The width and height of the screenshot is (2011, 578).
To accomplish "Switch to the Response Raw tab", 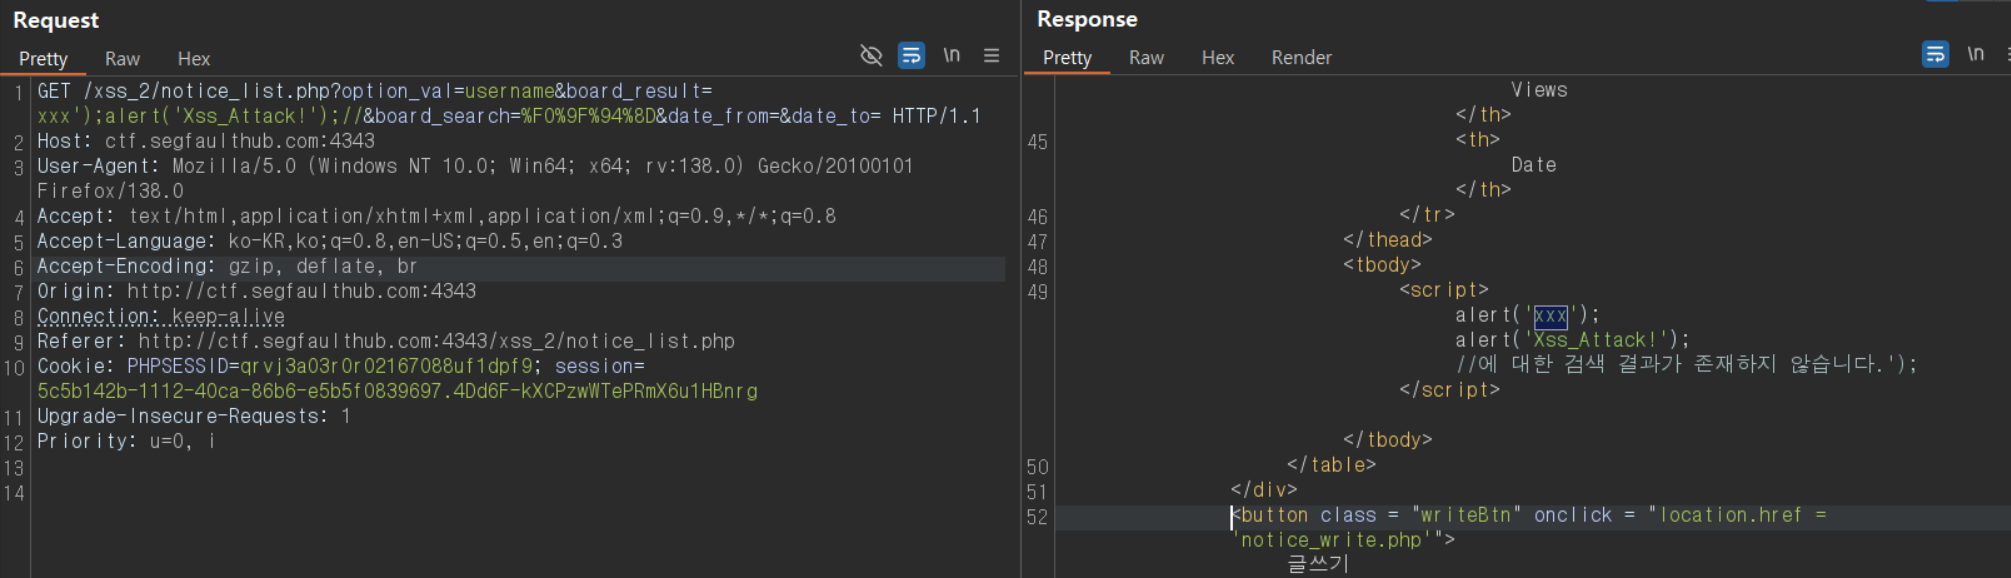I will coord(1146,58).
